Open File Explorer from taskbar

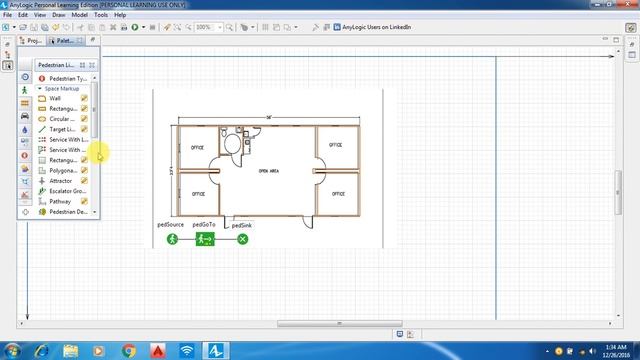[x=71, y=351]
